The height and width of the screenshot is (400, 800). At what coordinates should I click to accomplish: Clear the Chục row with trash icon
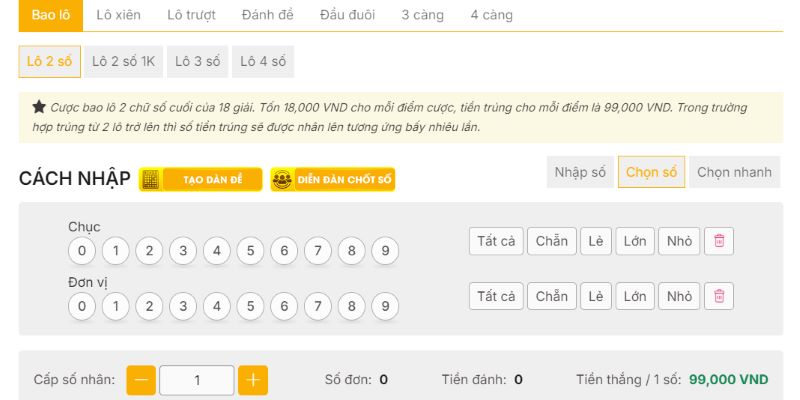coord(720,241)
